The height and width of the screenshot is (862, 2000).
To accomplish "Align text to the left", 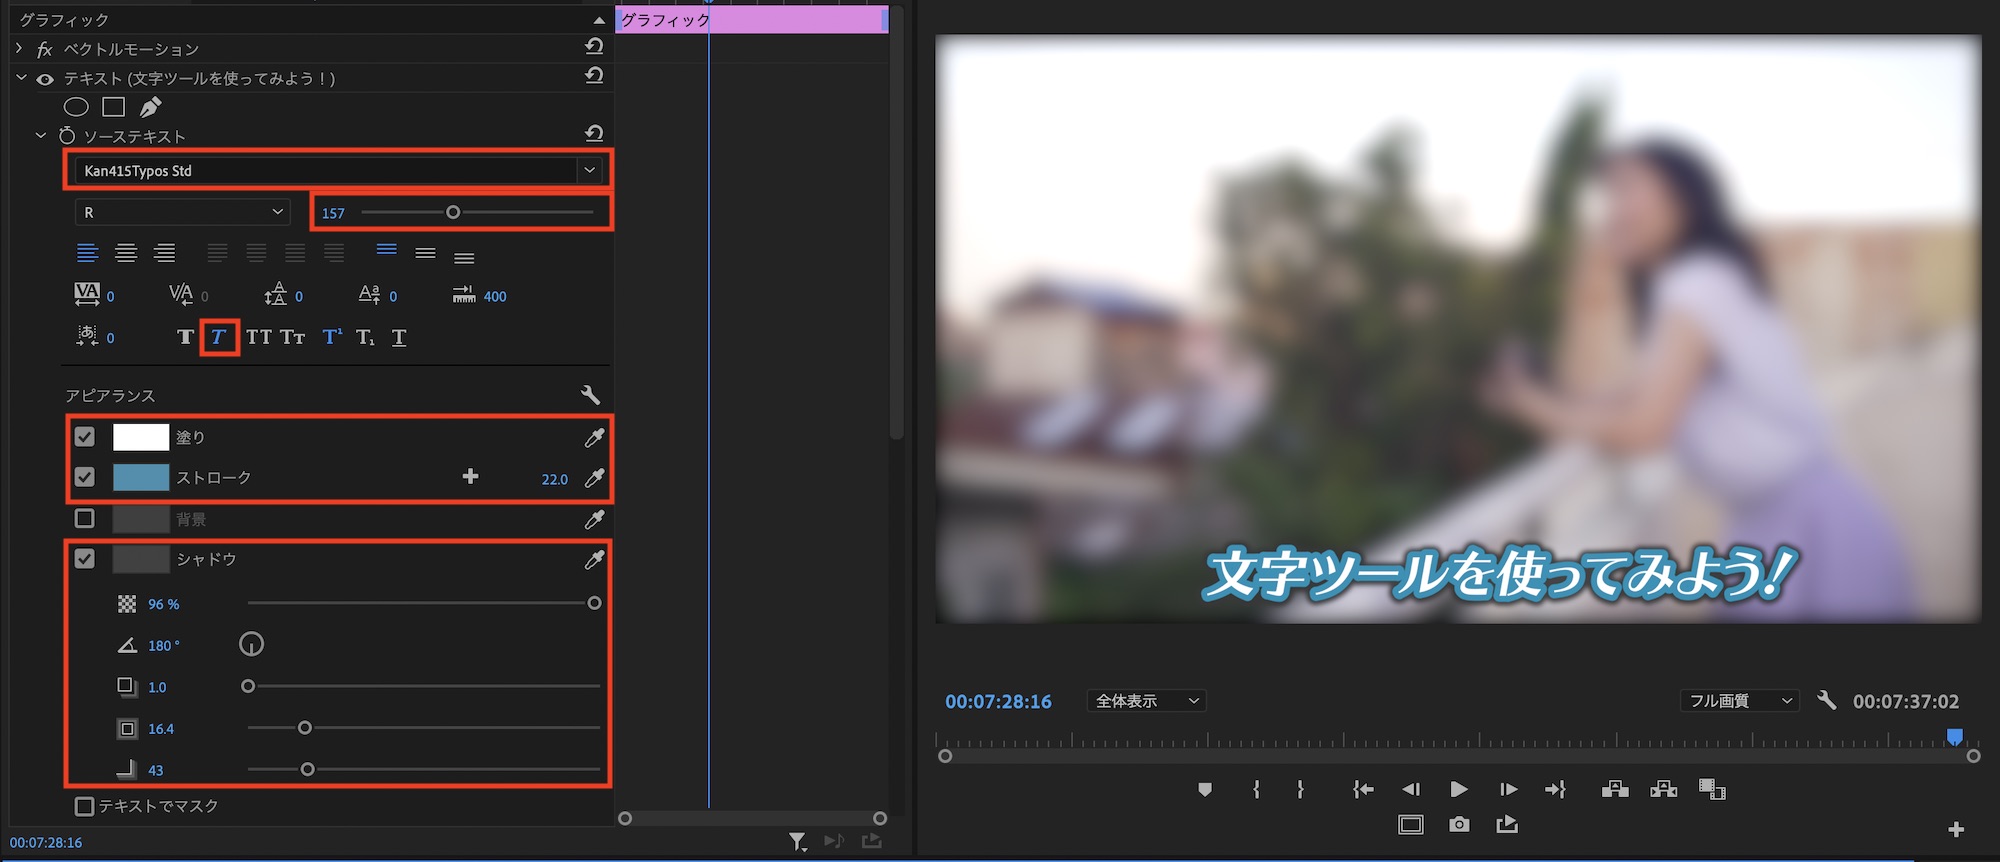I will [88, 253].
